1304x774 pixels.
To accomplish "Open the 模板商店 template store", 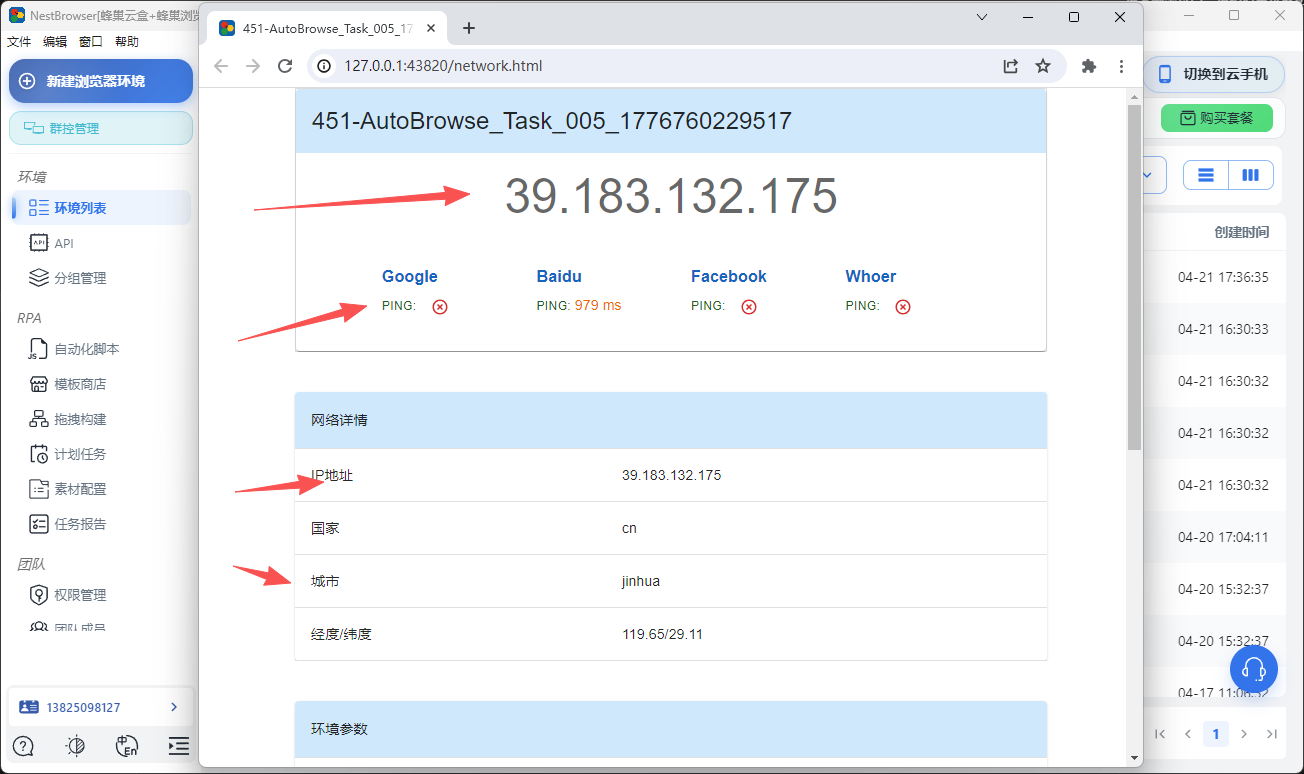I will coord(88,383).
